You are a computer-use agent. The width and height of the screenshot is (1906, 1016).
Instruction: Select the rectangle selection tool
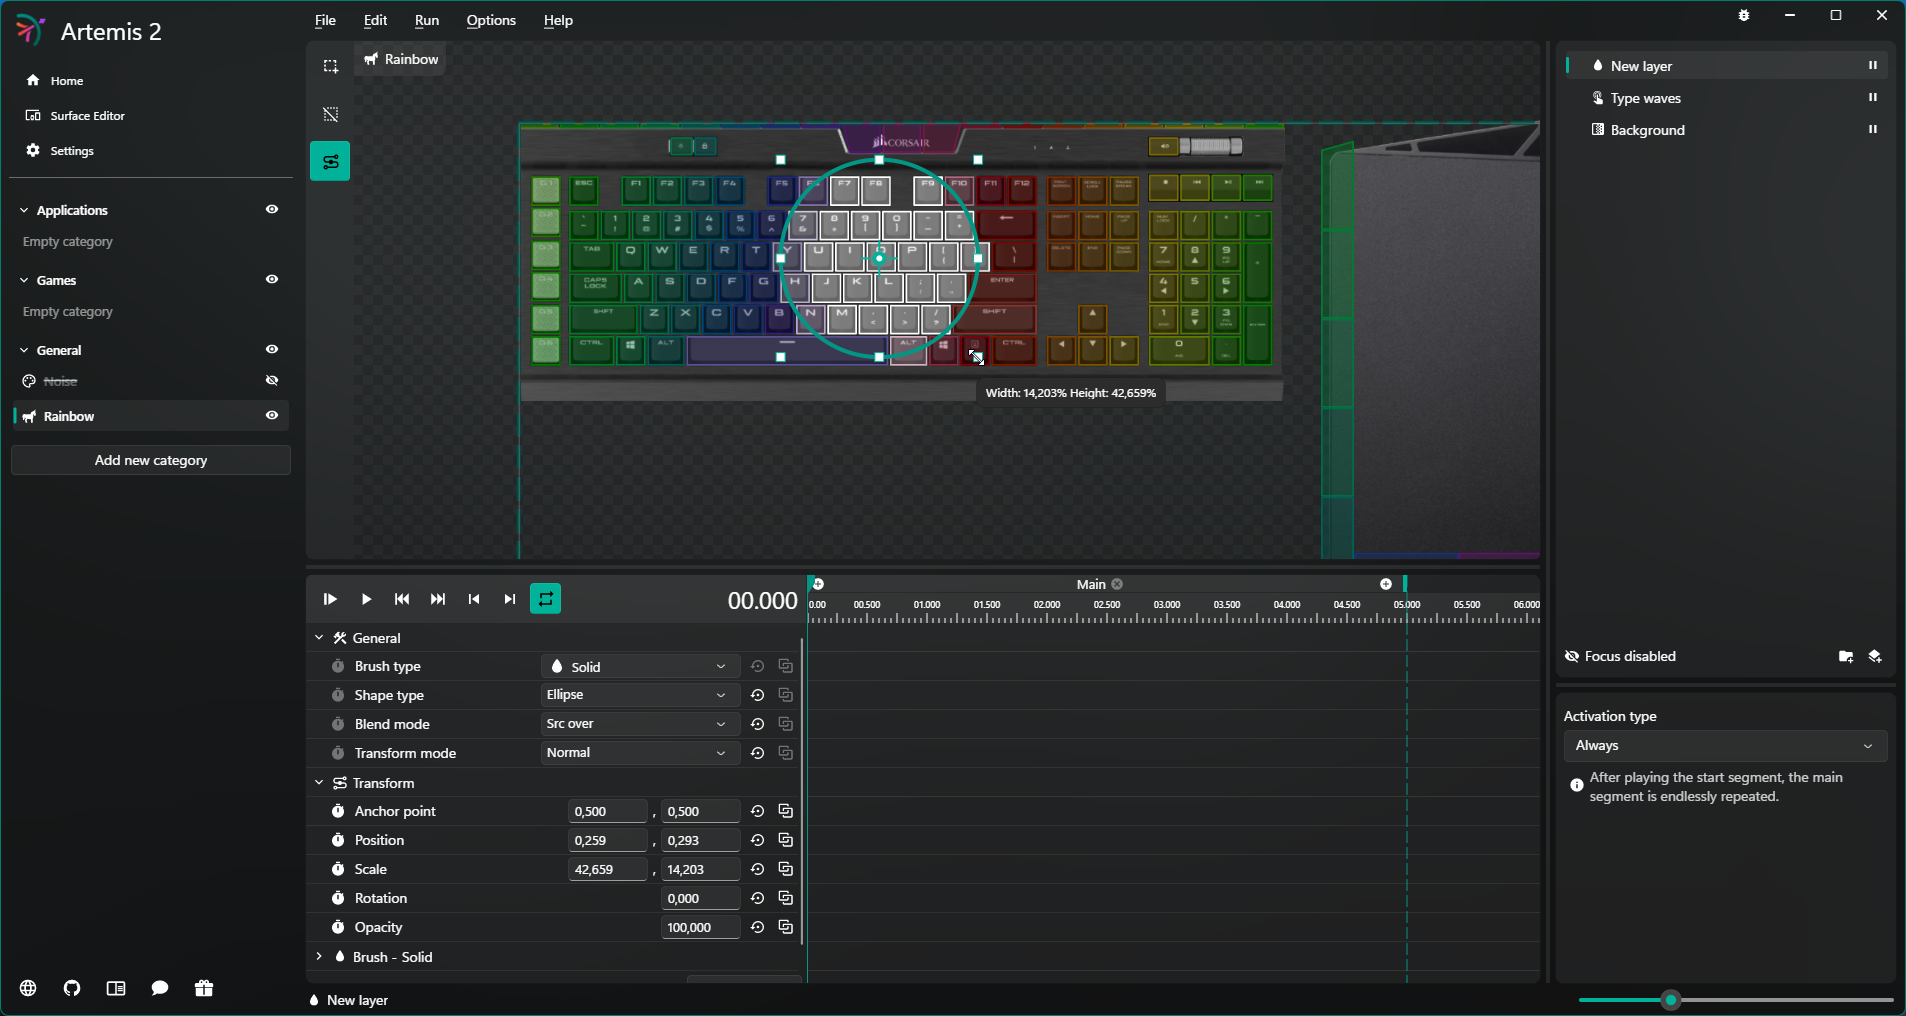[x=330, y=67]
